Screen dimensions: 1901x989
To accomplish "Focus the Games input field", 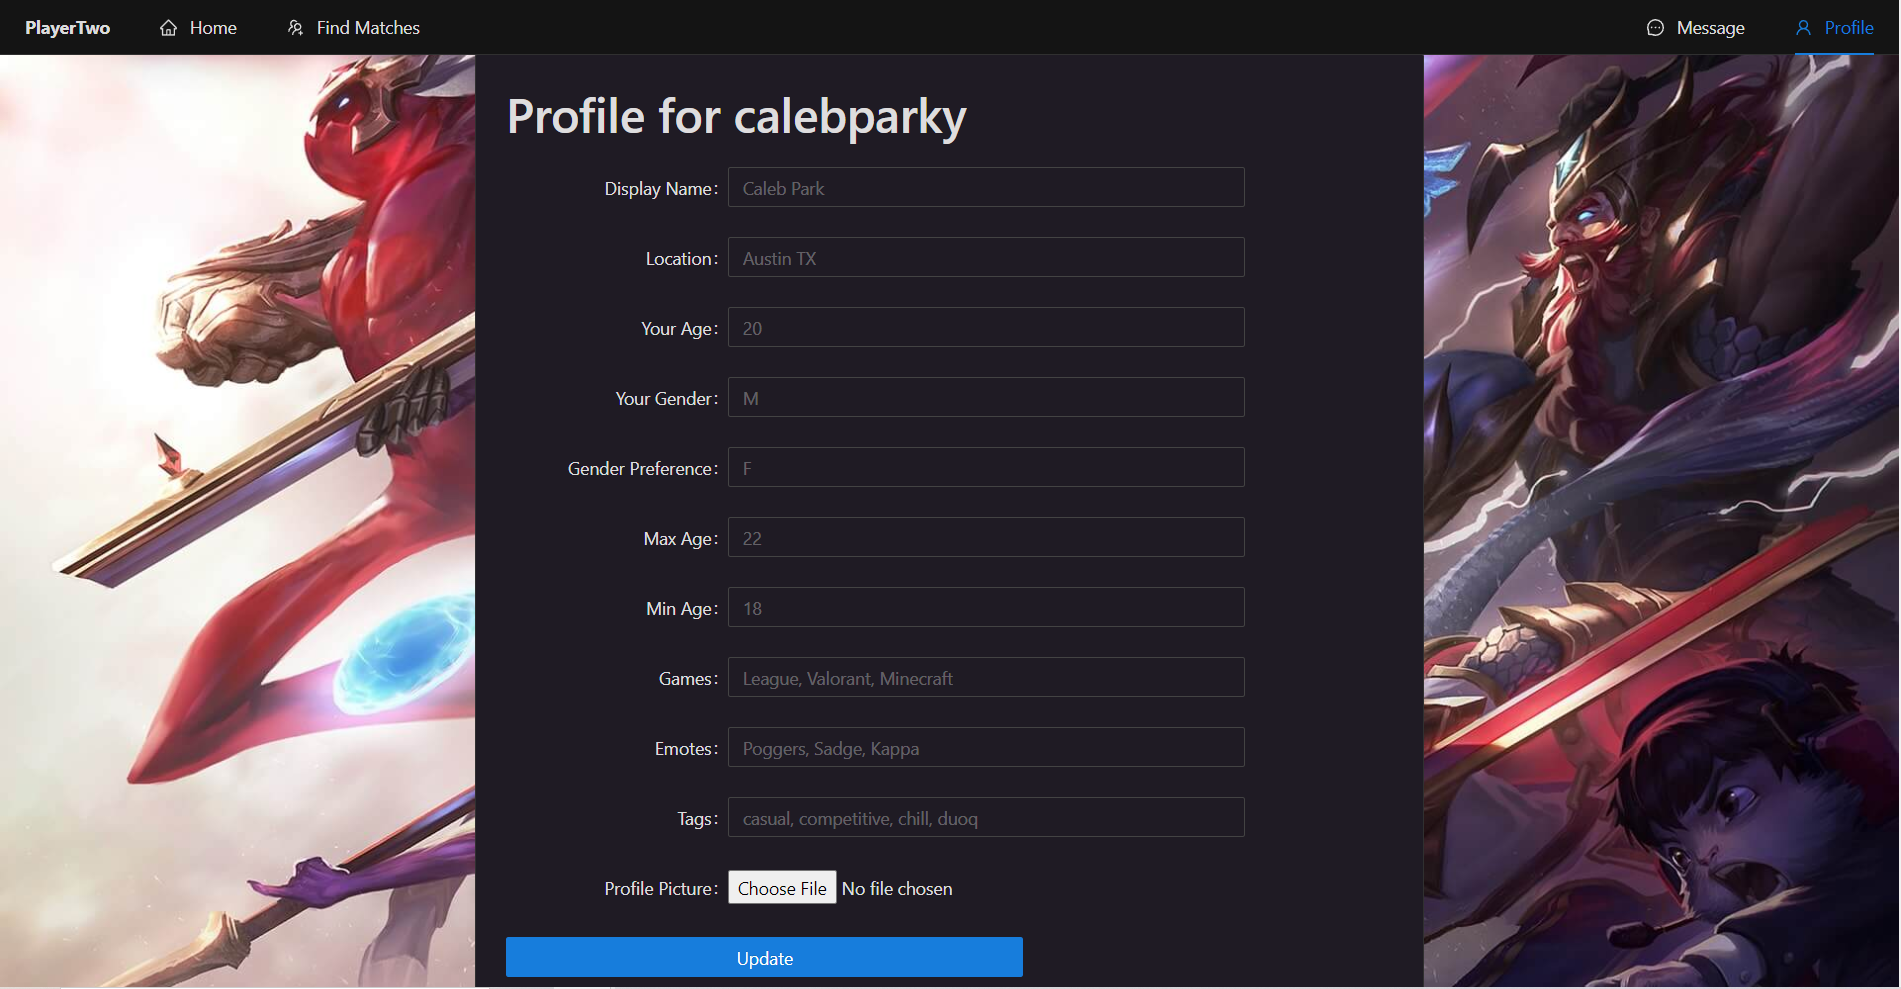I will pyautogui.click(x=986, y=677).
